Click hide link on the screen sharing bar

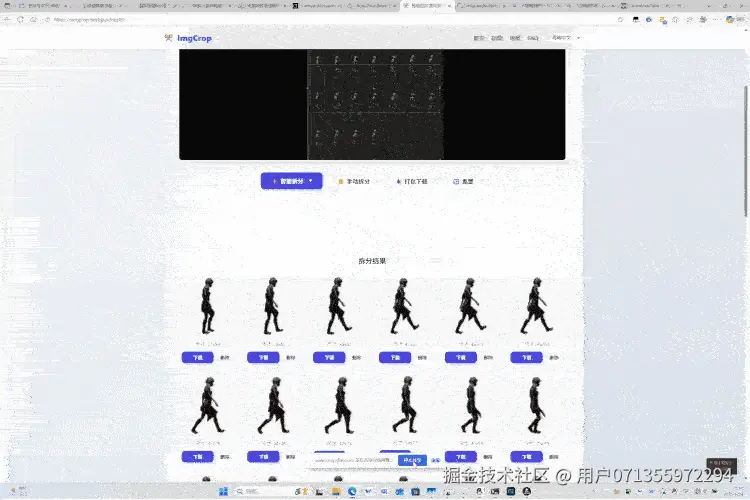click(436, 460)
